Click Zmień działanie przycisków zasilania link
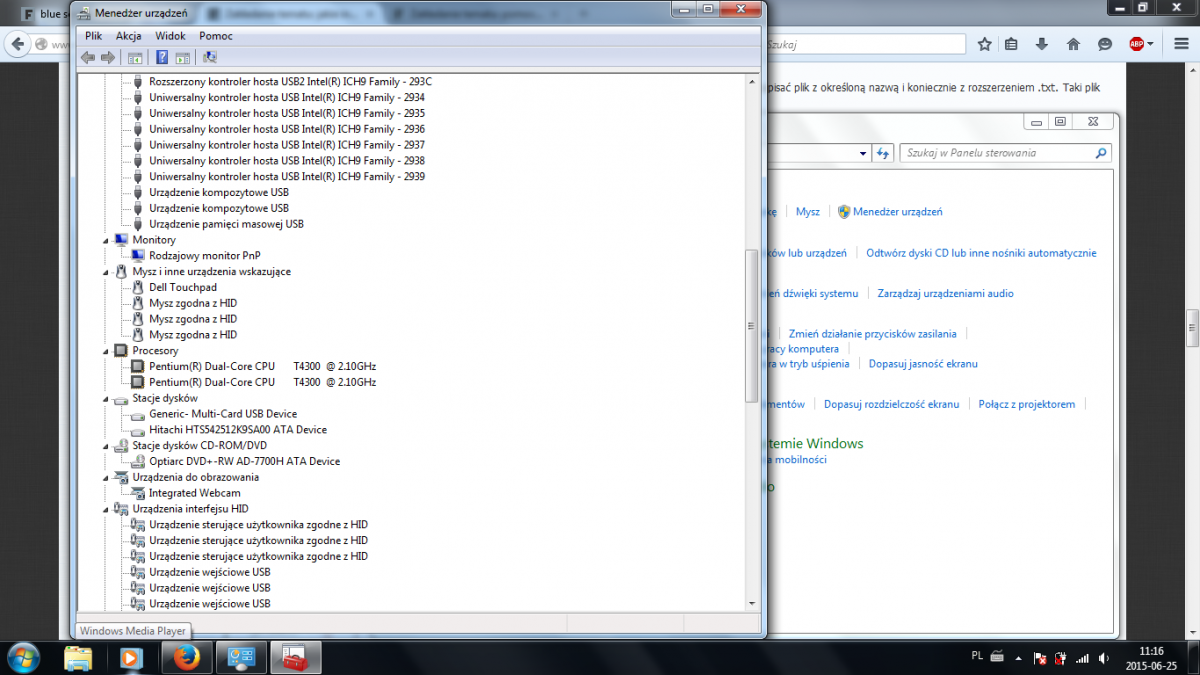The width and height of the screenshot is (1200, 675). pos(872,334)
